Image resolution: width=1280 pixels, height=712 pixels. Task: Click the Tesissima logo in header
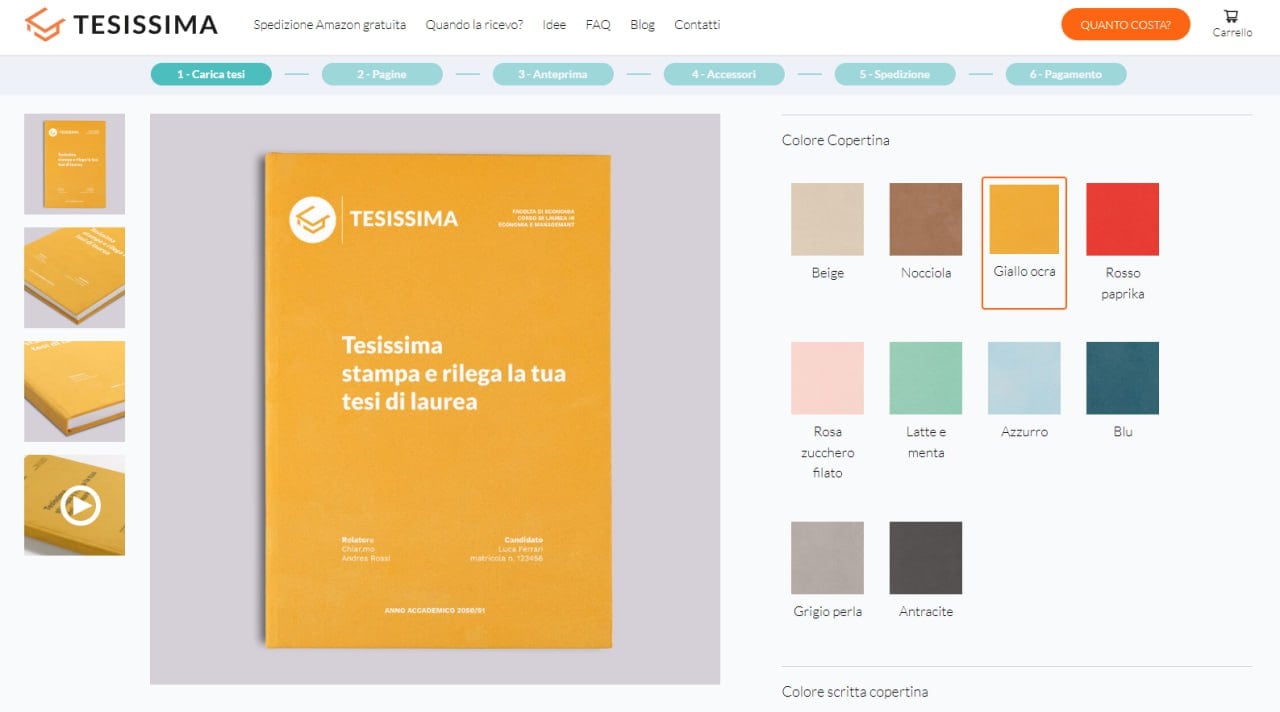click(121, 24)
